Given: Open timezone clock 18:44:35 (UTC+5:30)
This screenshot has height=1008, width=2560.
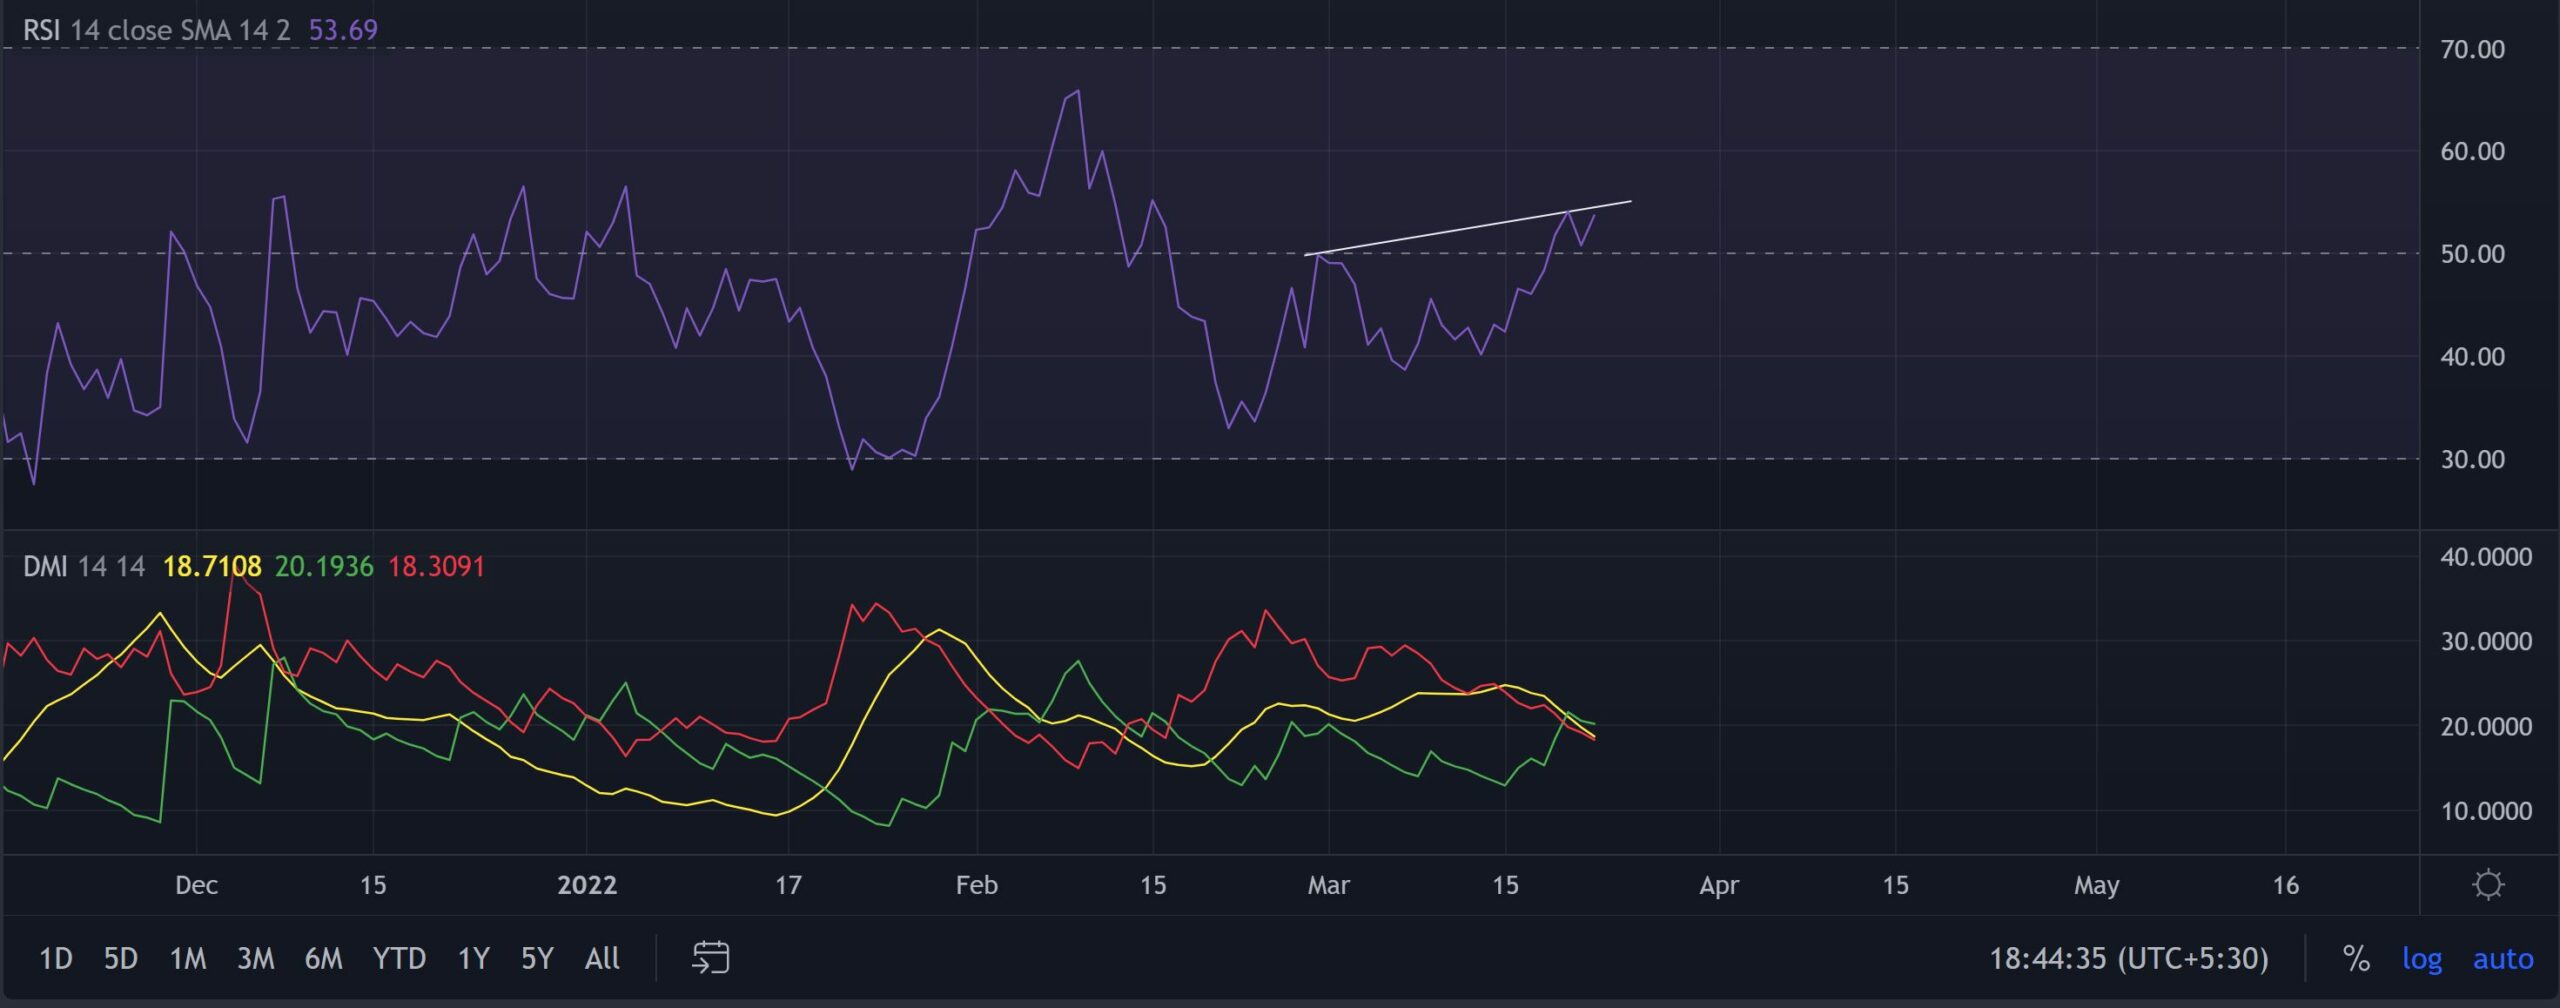Looking at the screenshot, I should (2129, 959).
